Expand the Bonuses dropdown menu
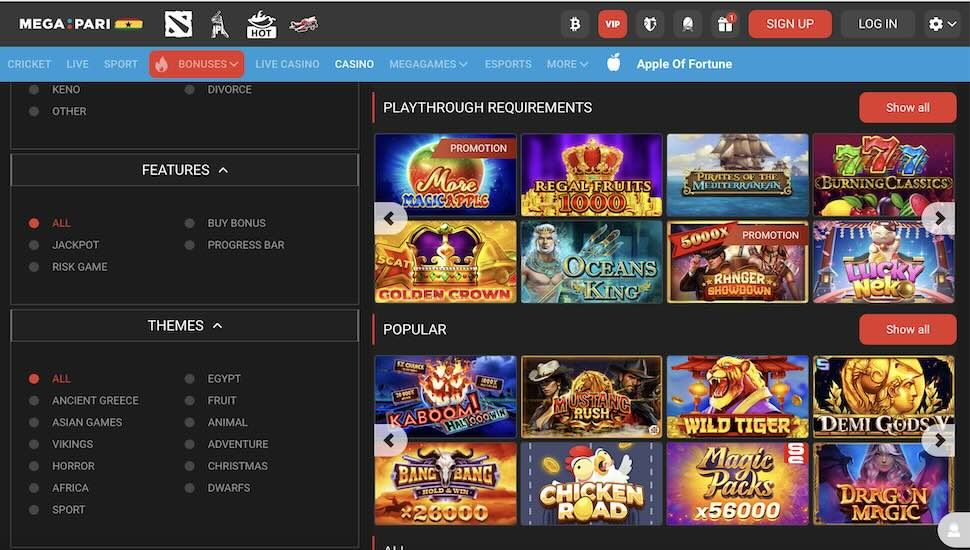Screen dimensions: 970x550 tap(197, 64)
